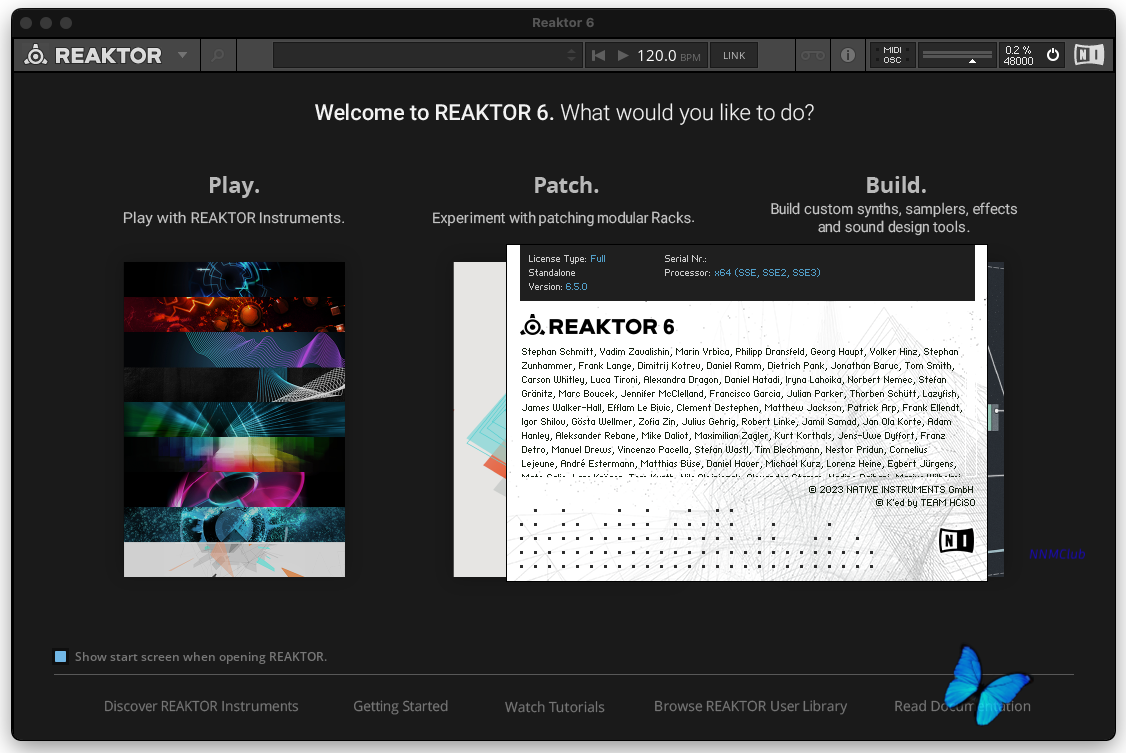Screen dimensions: 1126x753
Task: Step through presets with the up/down arrows
Action: pyautogui.click(x=572, y=55)
